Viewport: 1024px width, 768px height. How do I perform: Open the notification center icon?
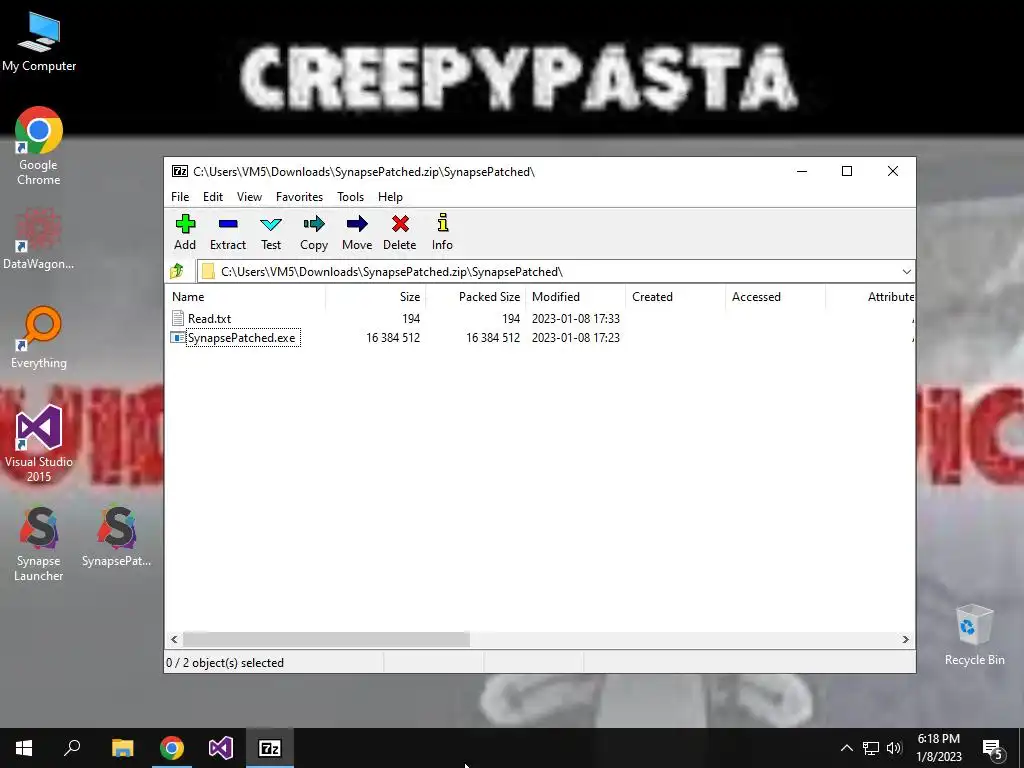coord(993,748)
